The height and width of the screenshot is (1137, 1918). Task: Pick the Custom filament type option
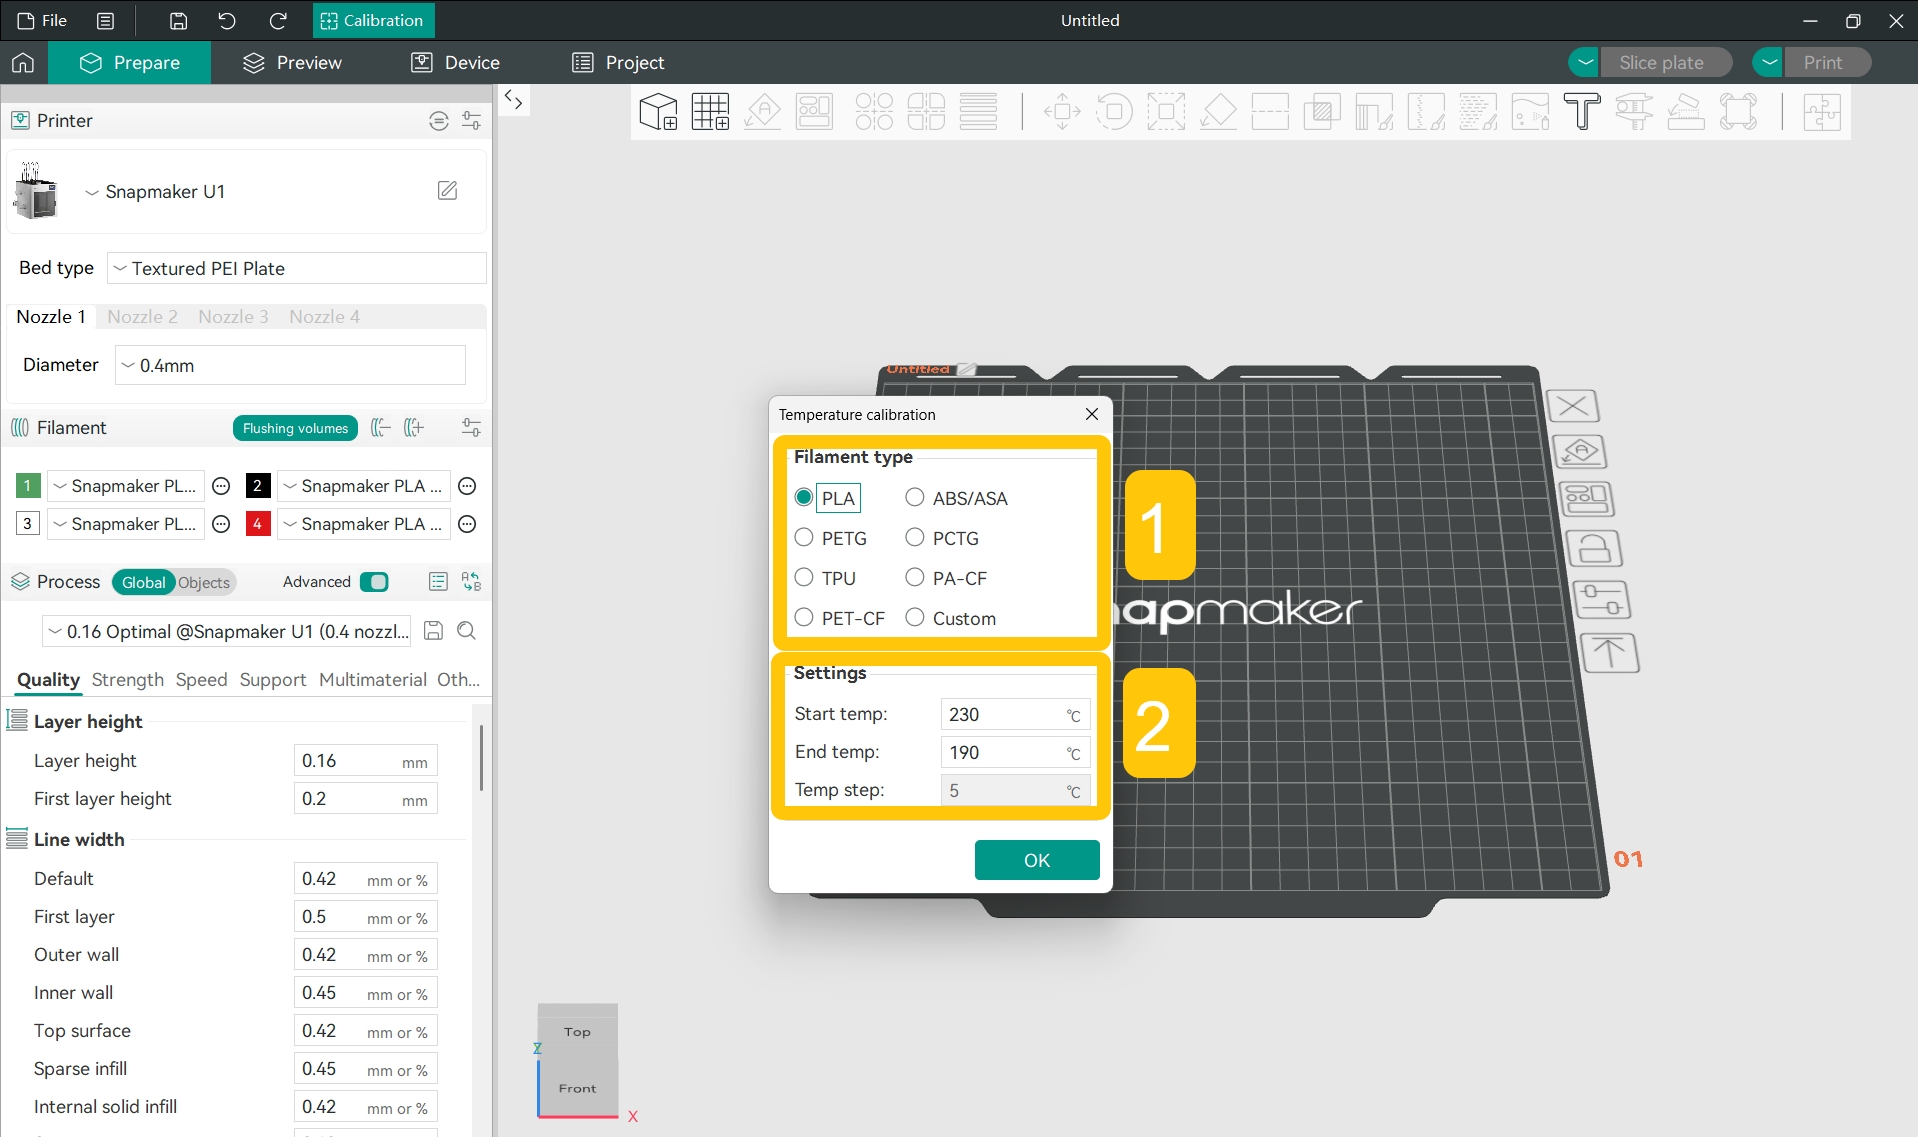pos(914,618)
